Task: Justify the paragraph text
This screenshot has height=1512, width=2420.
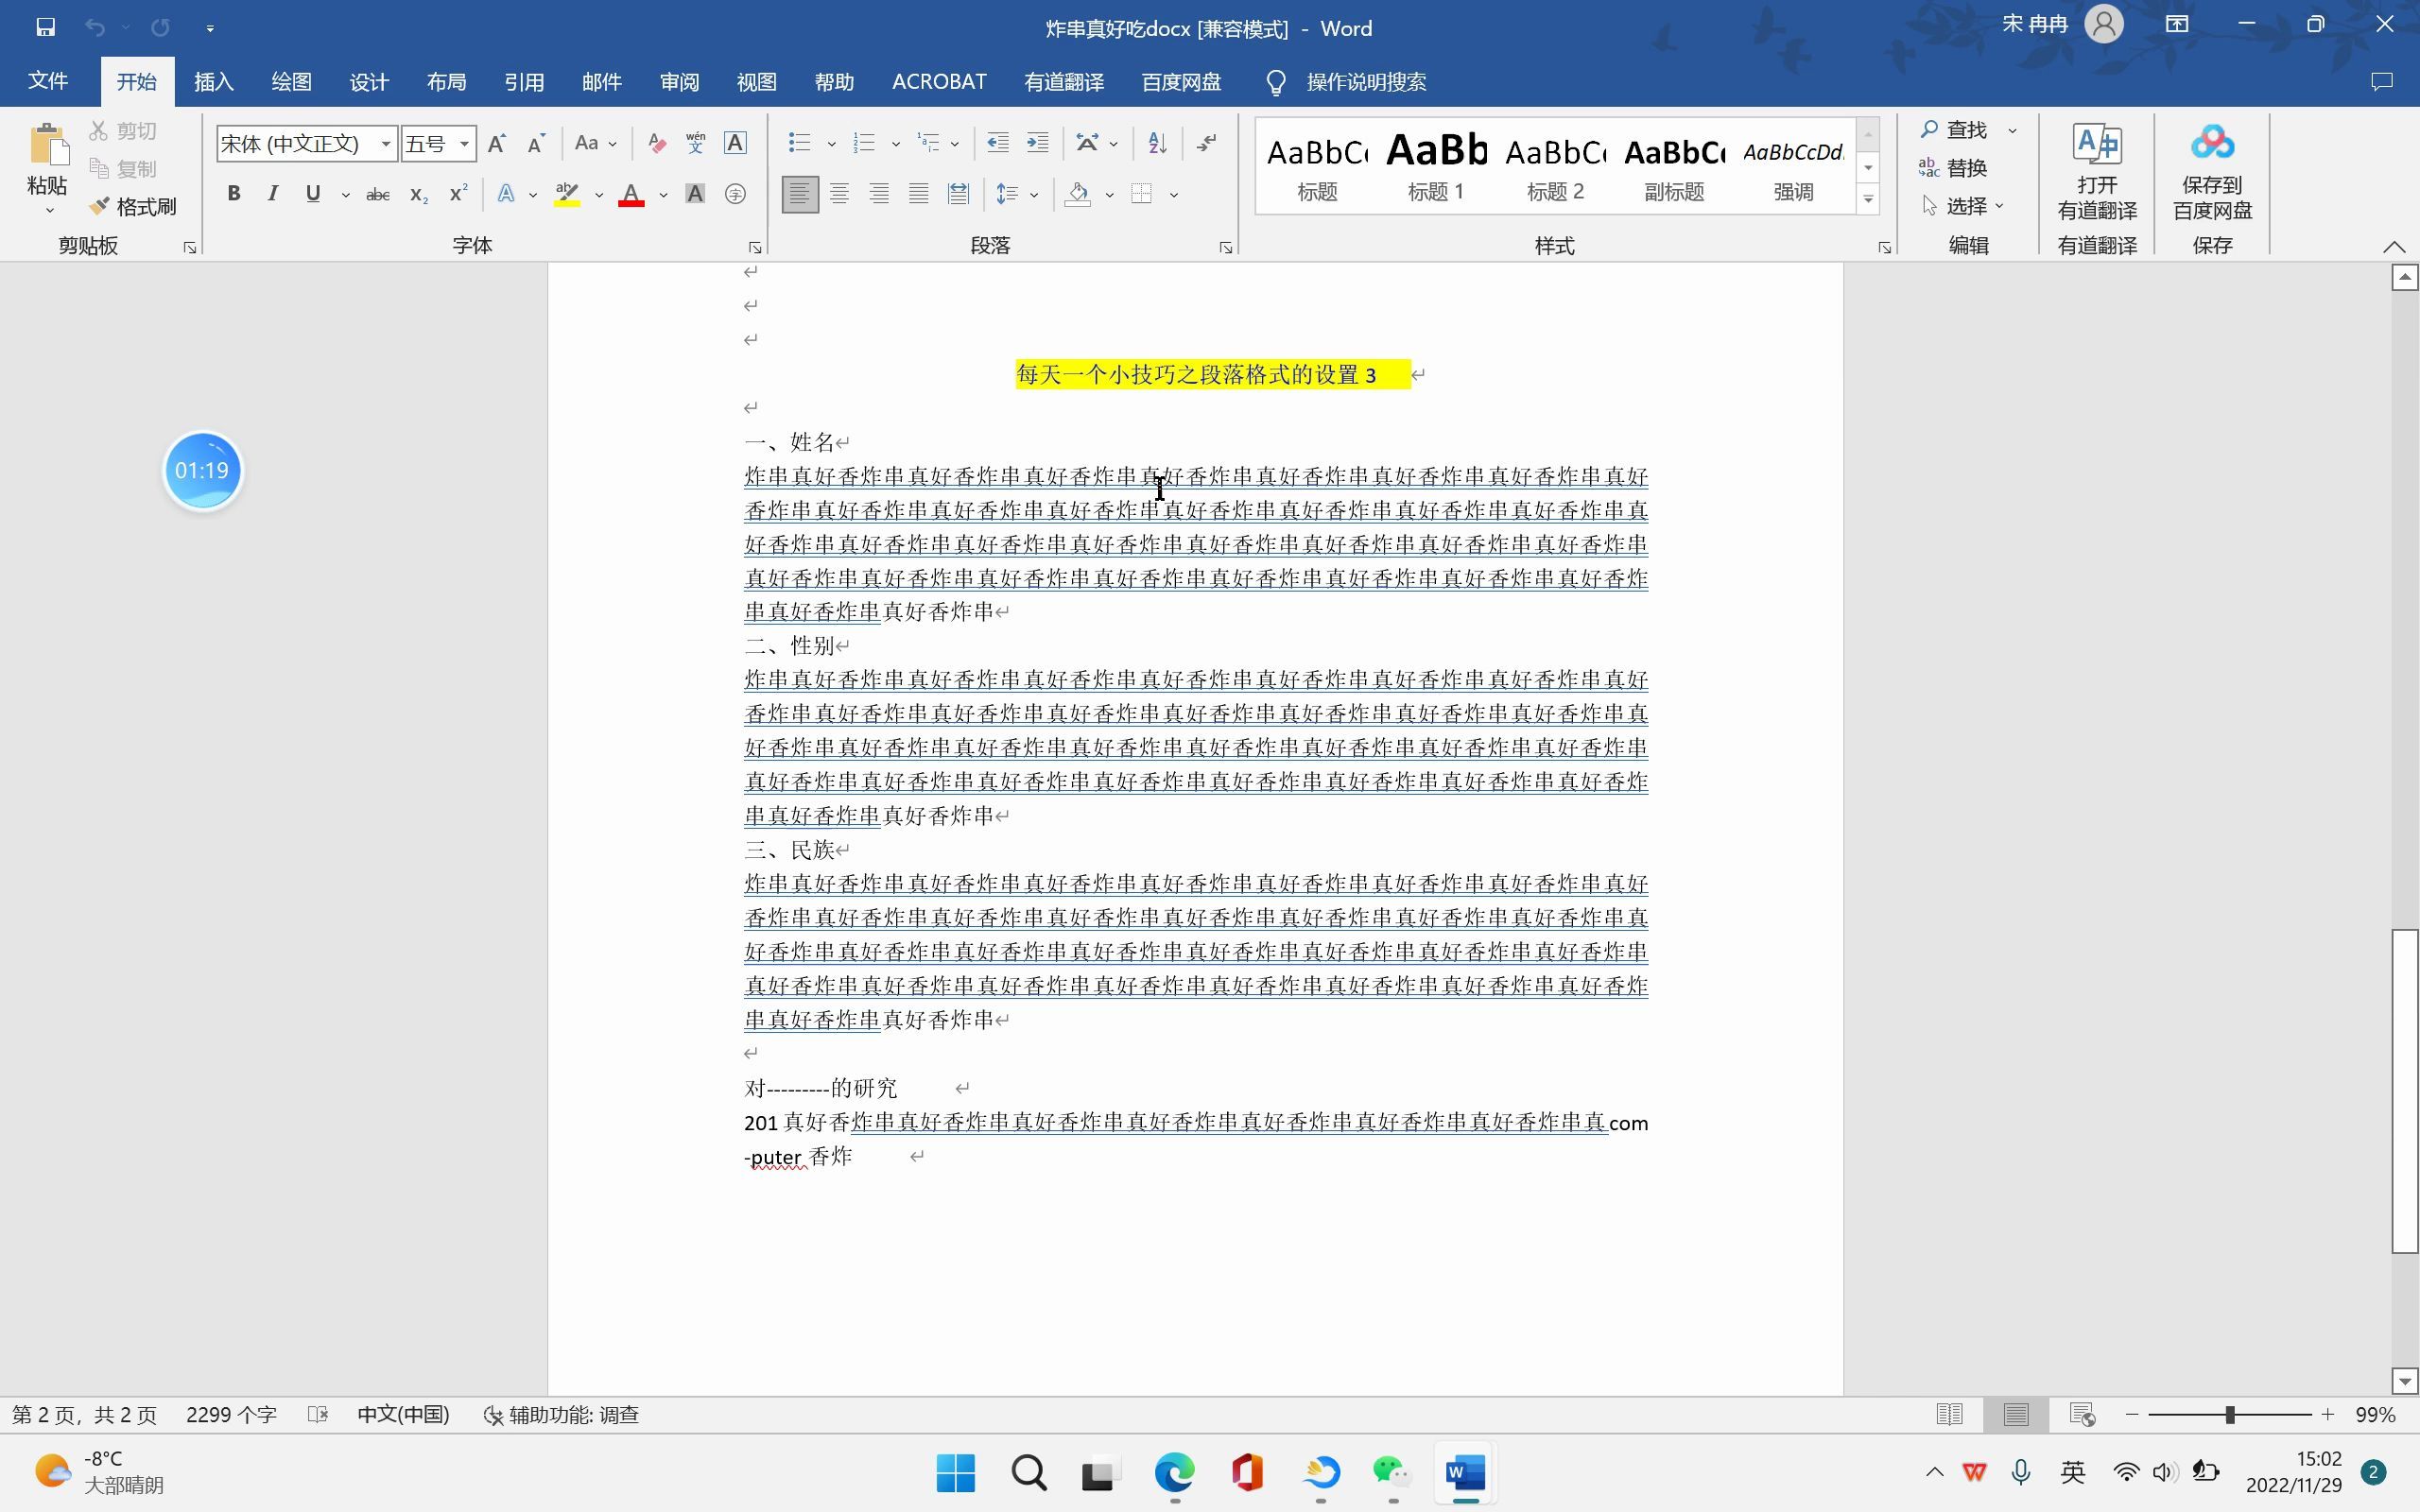Action: [918, 194]
